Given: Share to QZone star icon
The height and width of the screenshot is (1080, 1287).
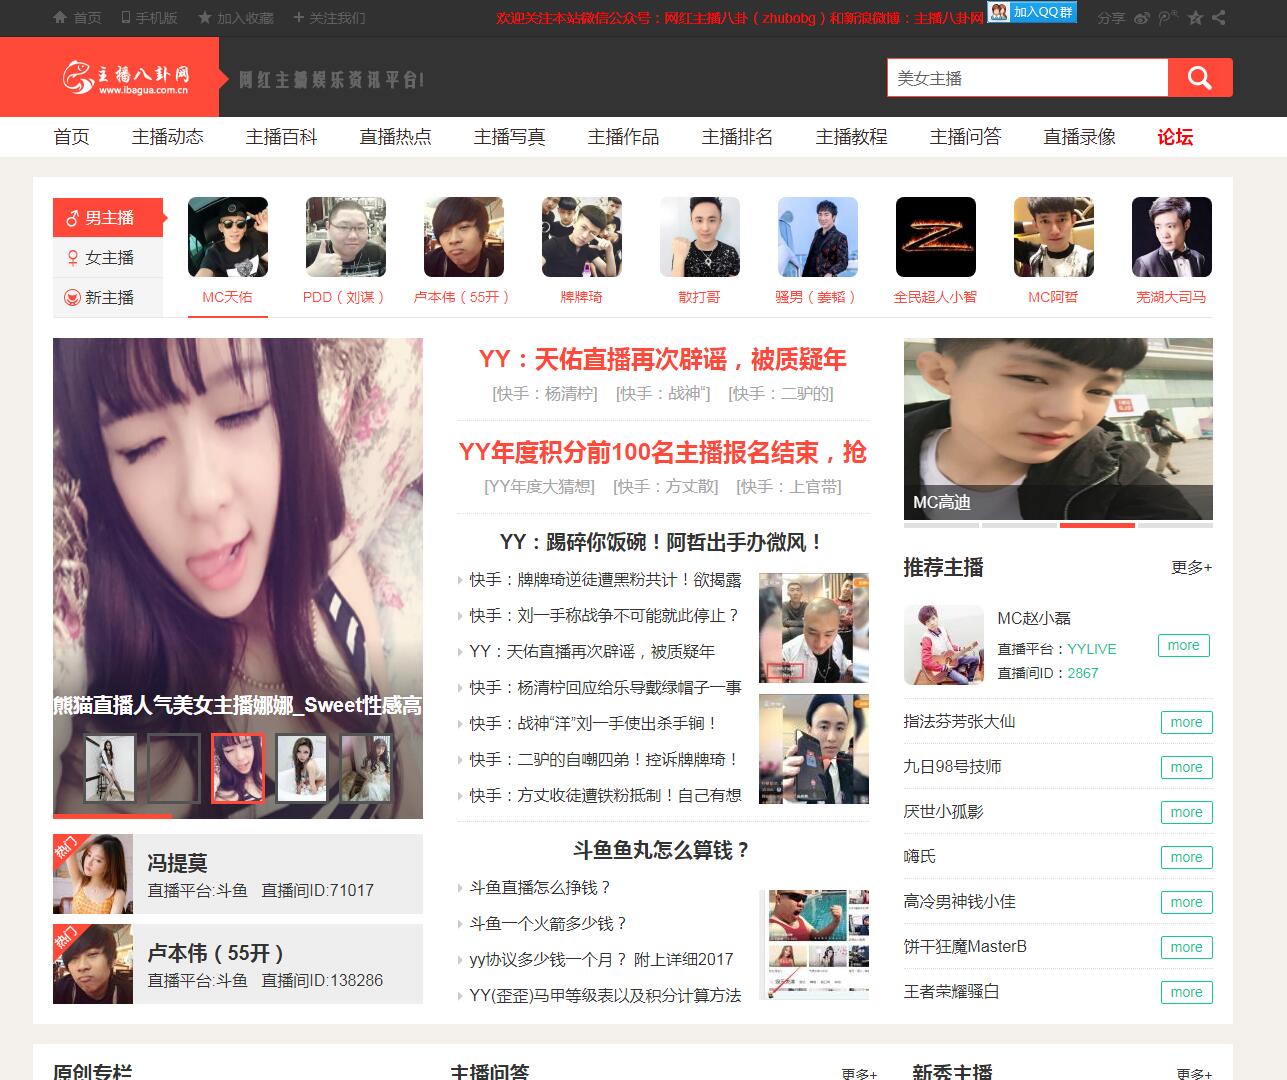Looking at the screenshot, I should click(x=1195, y=18).
